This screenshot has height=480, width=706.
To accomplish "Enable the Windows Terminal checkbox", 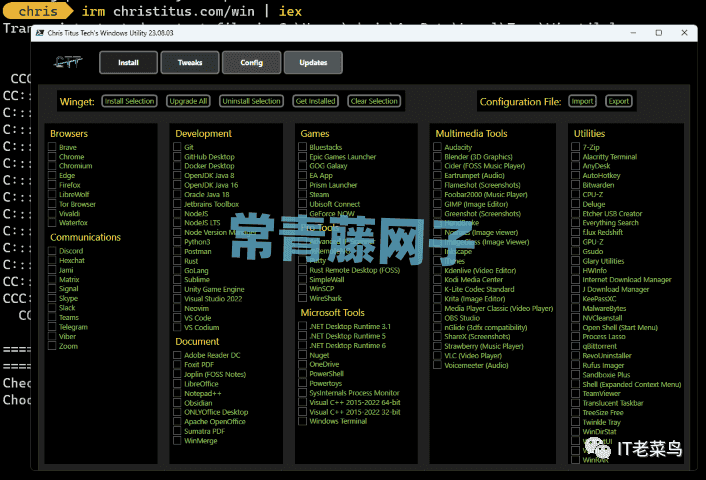I will coord(303,421).
